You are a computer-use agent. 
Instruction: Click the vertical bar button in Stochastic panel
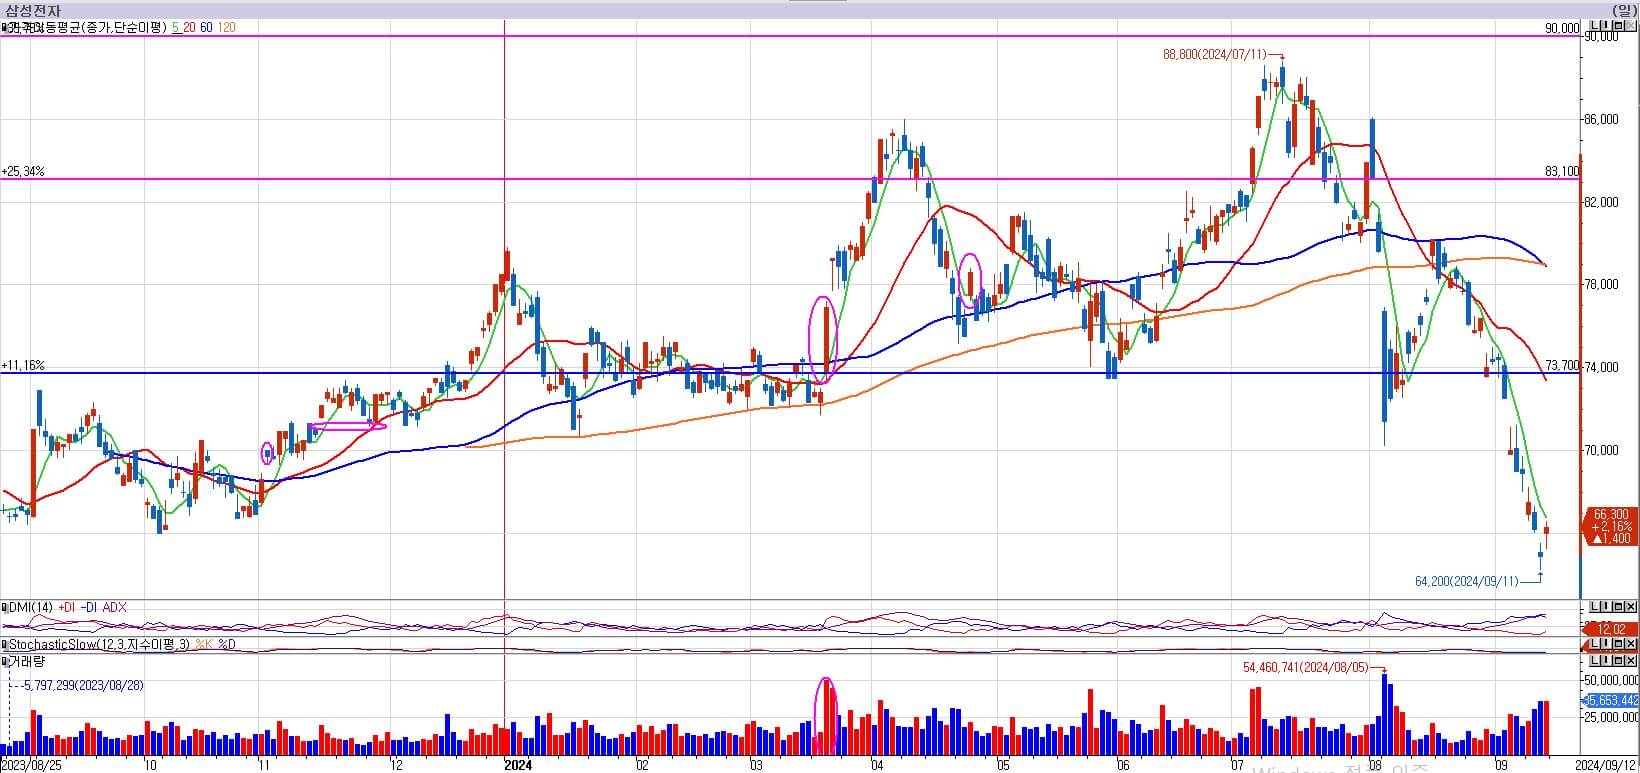click(1606, 643)
